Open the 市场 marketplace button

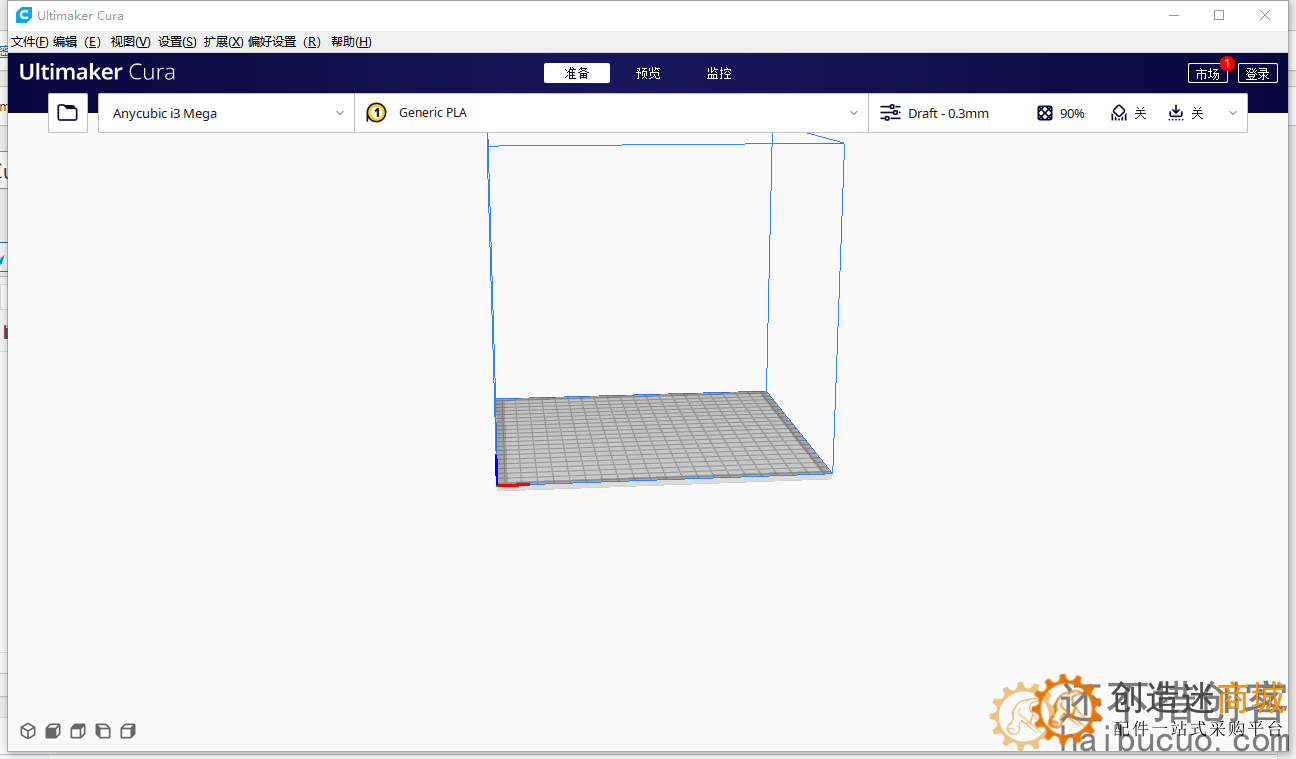1208,73
